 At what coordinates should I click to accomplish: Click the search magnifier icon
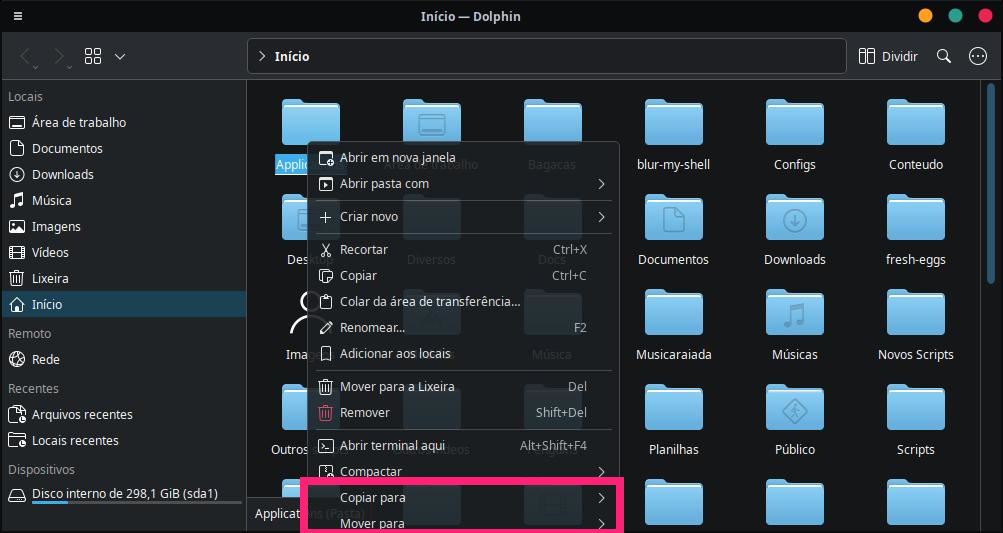pos(943,57)
